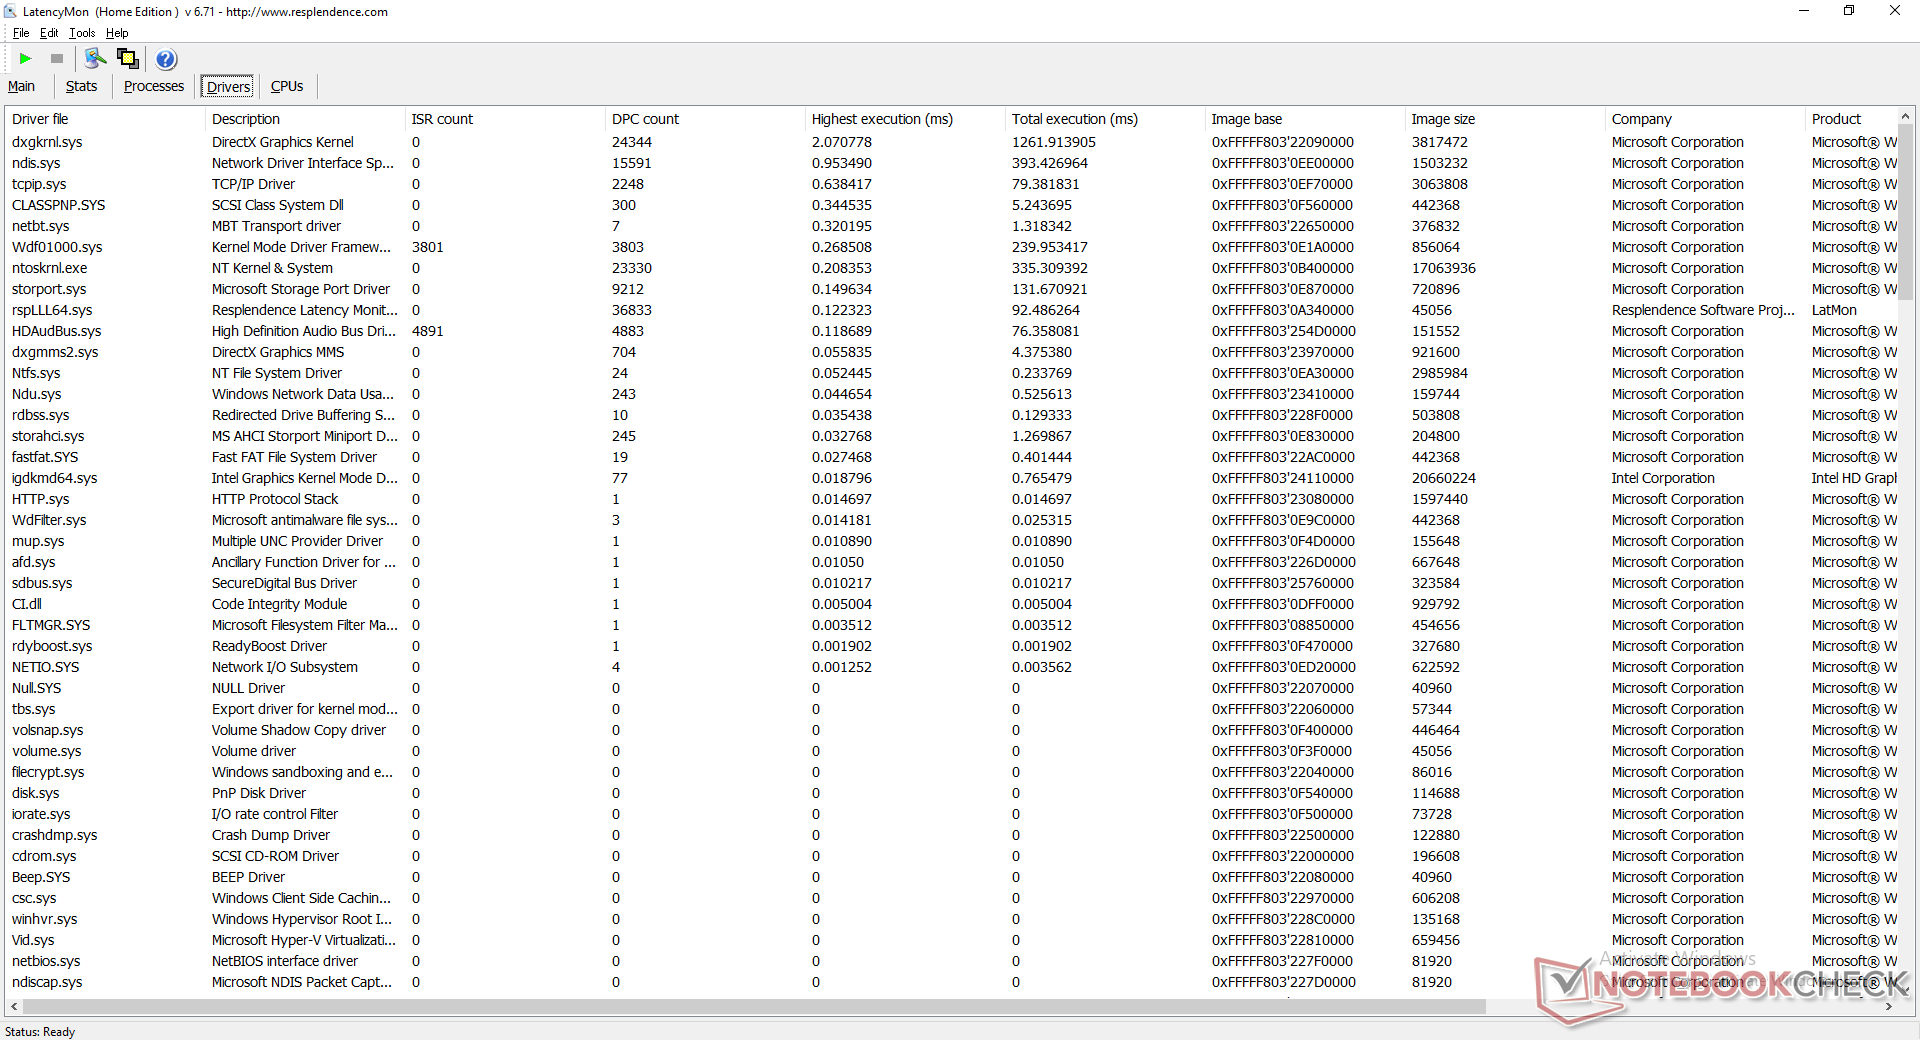Click the ISR count value 4891
The height and width of the screenshot is (1040, 1920).
point(427,331)
